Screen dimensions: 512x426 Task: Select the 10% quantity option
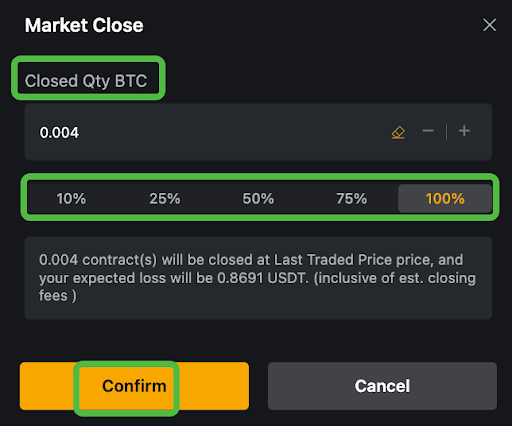tap(71, 199)
